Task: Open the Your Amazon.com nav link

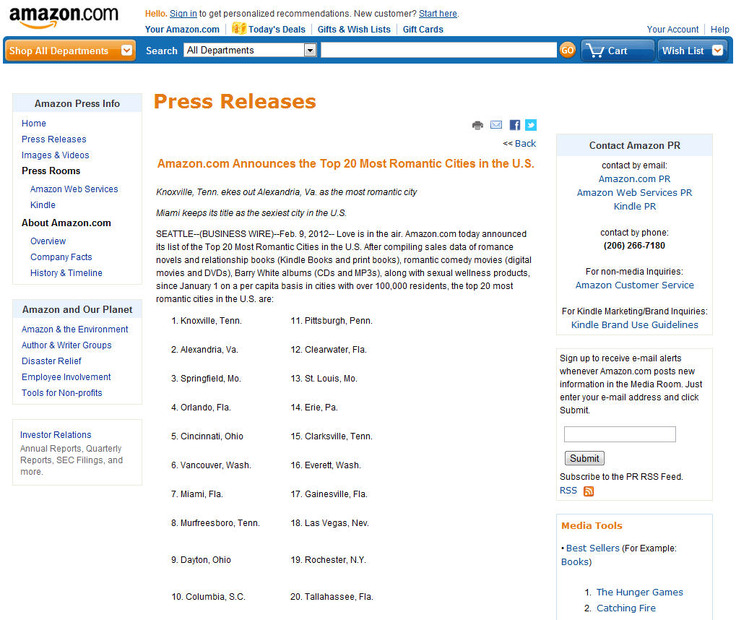Action: pyautogui.click(x=182, y=29)
